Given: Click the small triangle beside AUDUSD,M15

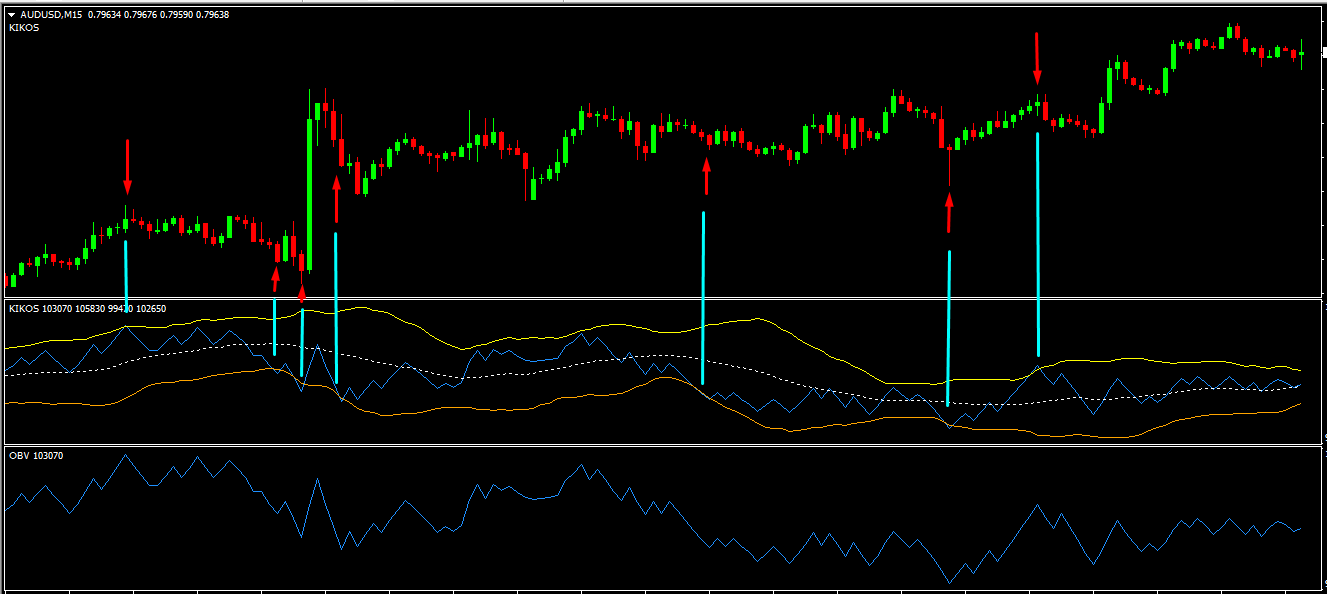Looking at the screenshot, I should (11, 15).
